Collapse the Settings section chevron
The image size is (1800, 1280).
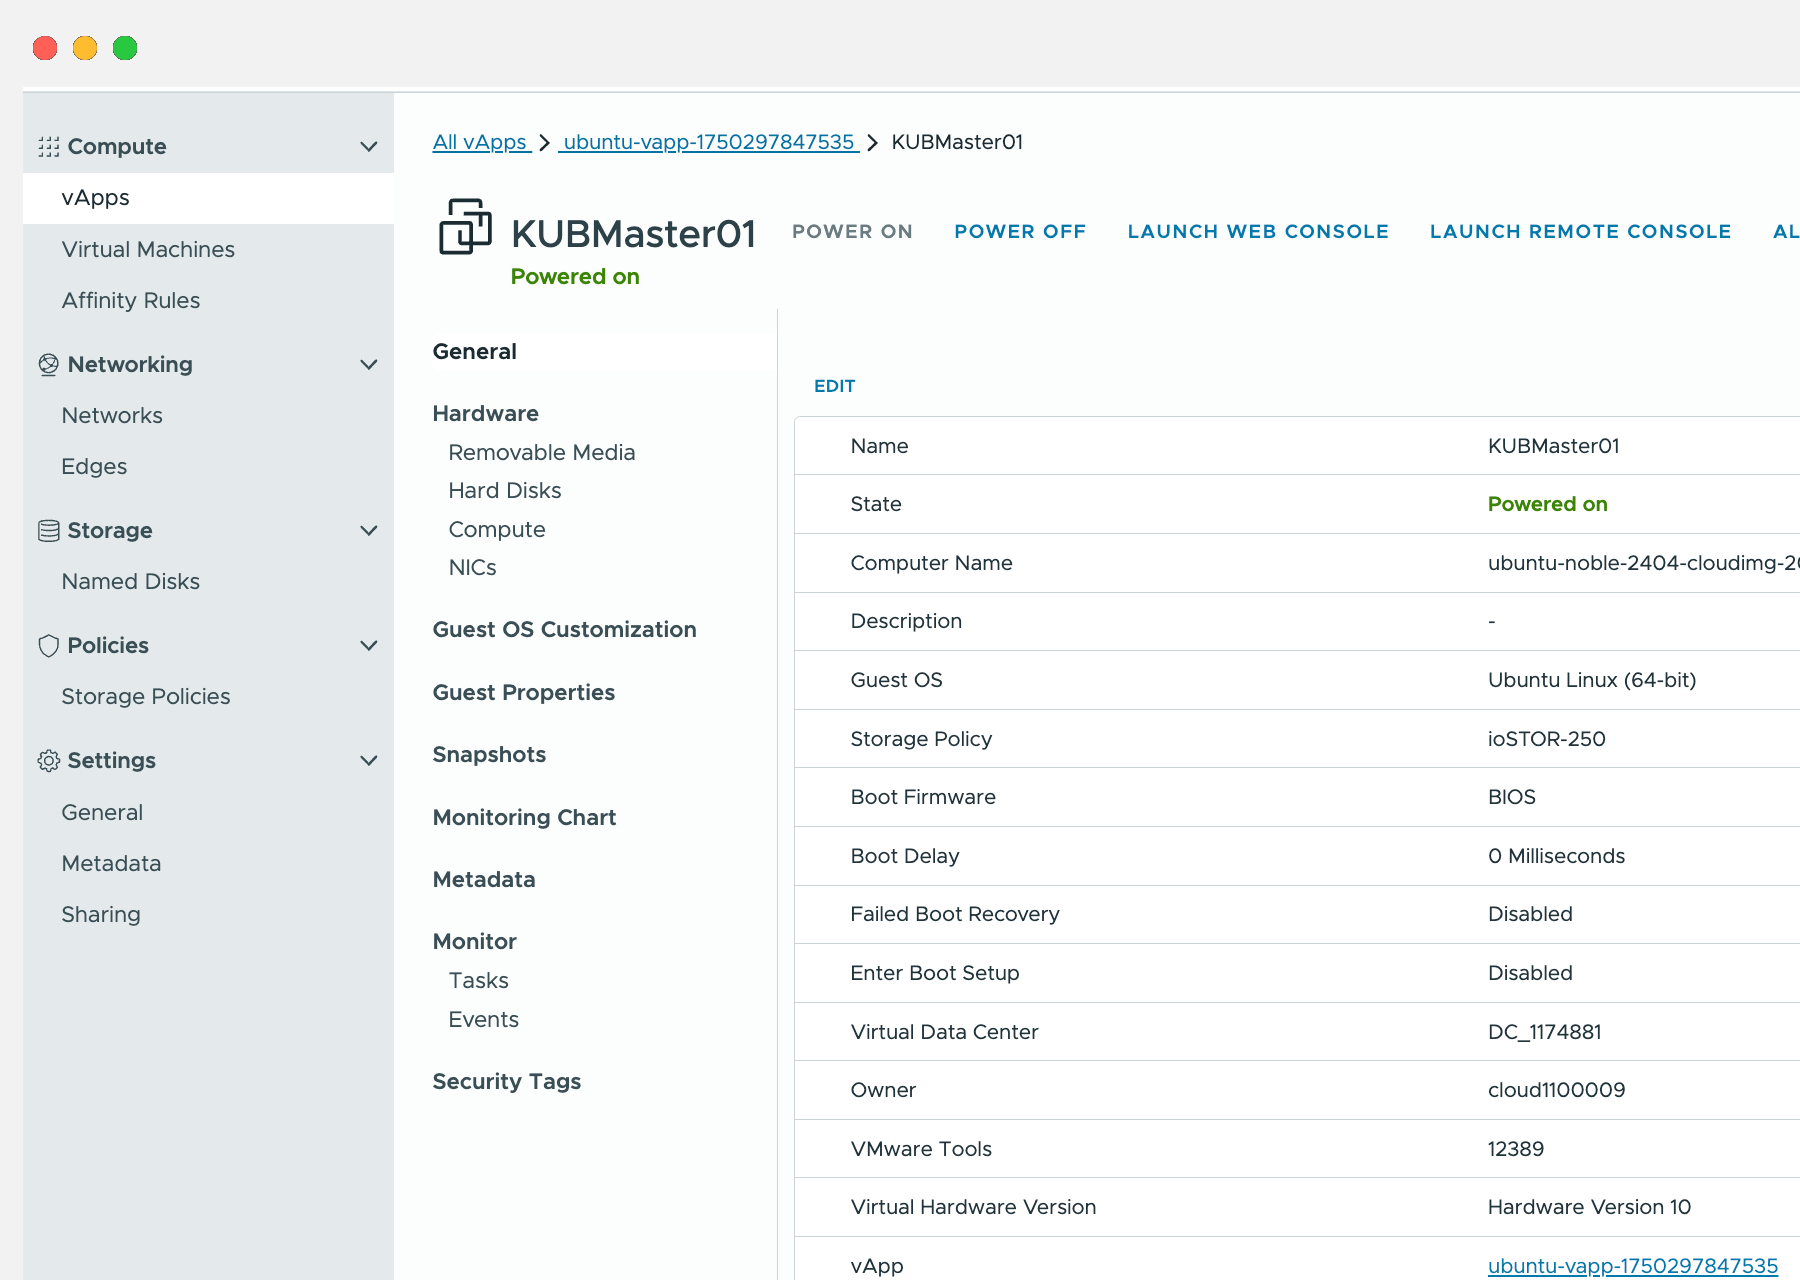(368, 761)
